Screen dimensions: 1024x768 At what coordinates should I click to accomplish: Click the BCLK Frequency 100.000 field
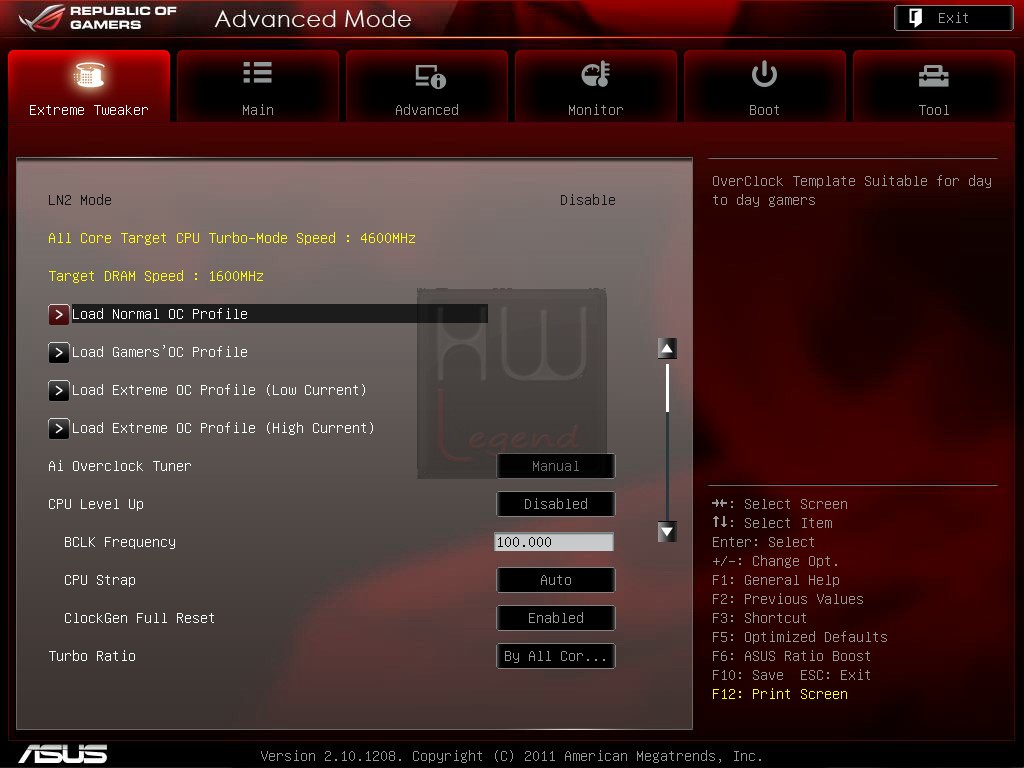click(x=554, y=542)
